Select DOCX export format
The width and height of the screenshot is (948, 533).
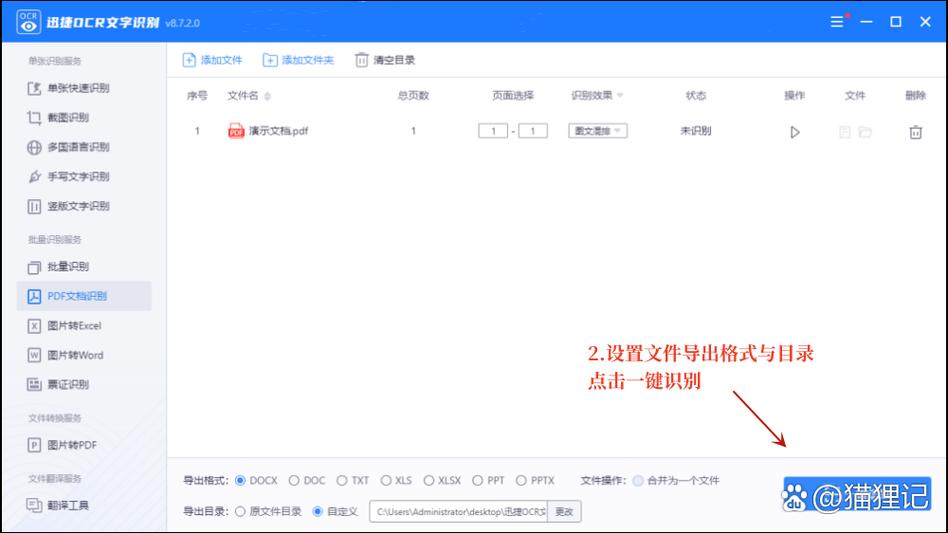tap(240, 480)
